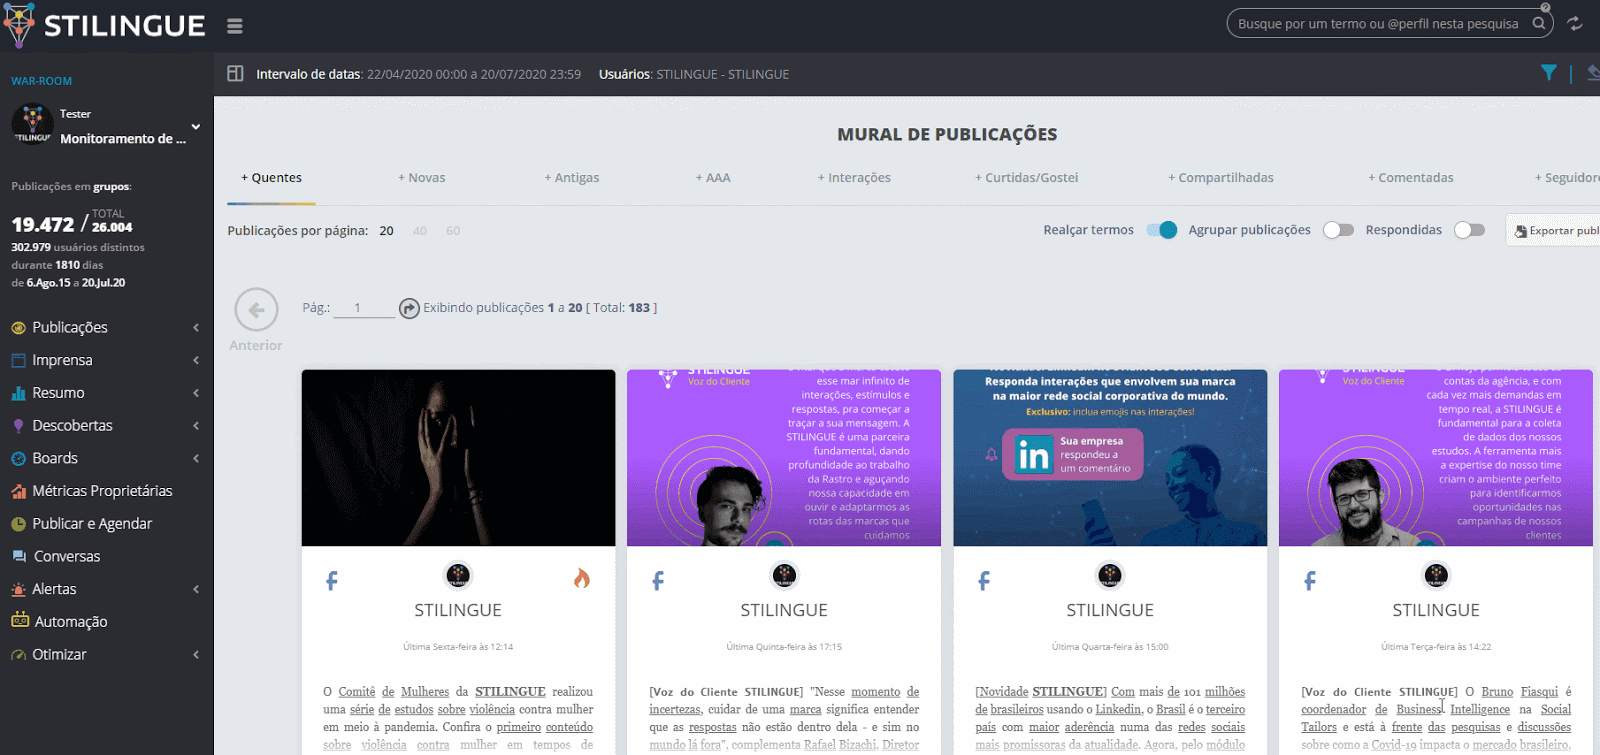The height and width of the screenshot is (755, 1600).
Task: Click Facebook icon on Quarta-feira 15:00 card
Action: (984, 581)
